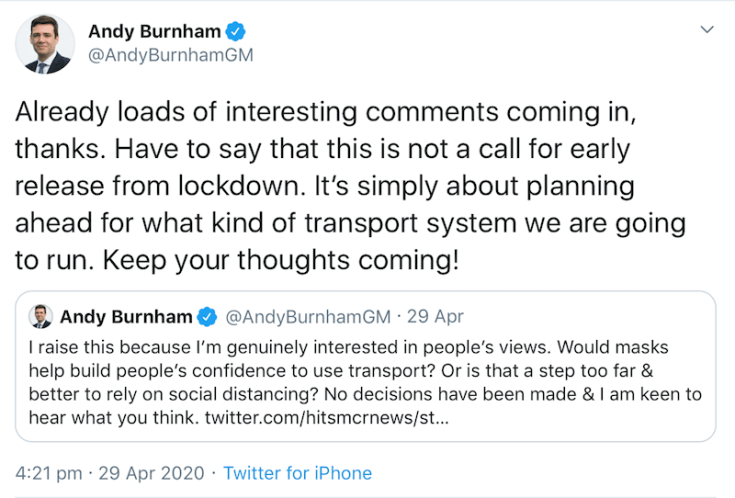
Task: Open Andy Burnham's large profile photo
Action: coord(44,44)
